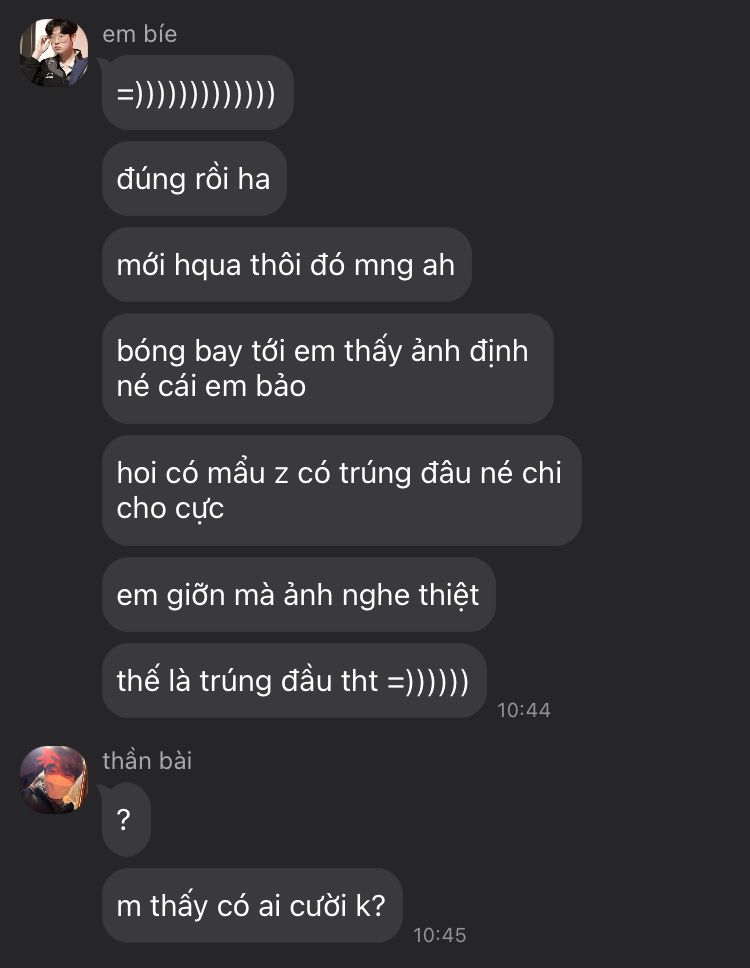This screenshot has width=750, height=968.
Task: Click the '?' message bubble
Action: (126, 819)
